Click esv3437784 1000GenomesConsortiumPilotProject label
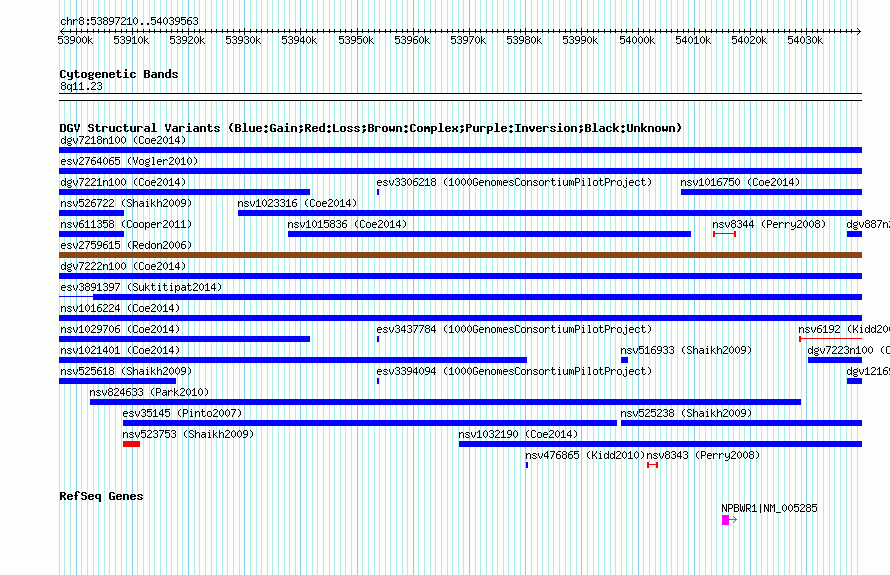The width and height of the screenshot is (890, 575). point(514,329)
